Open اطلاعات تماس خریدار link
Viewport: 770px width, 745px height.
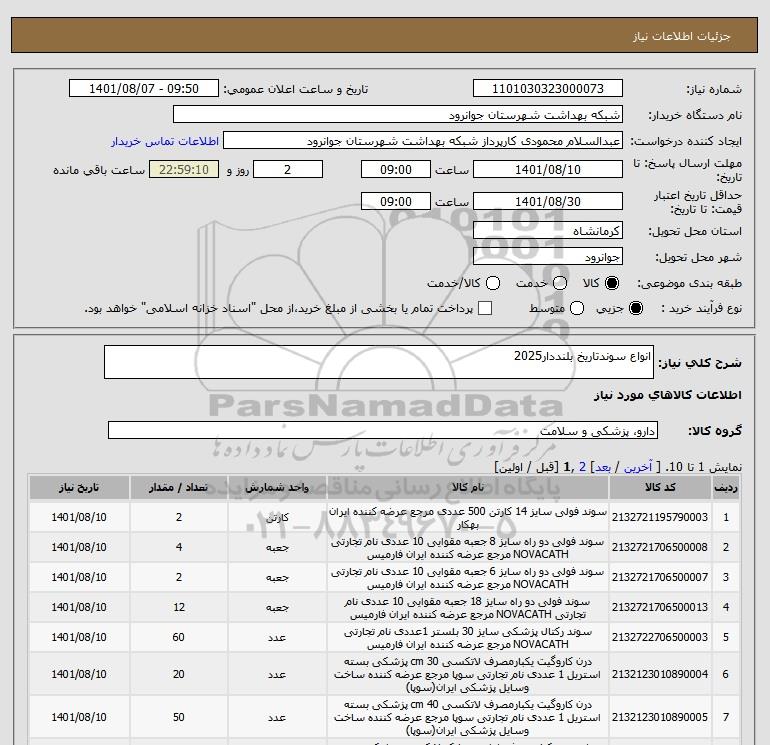click(165, 141)
